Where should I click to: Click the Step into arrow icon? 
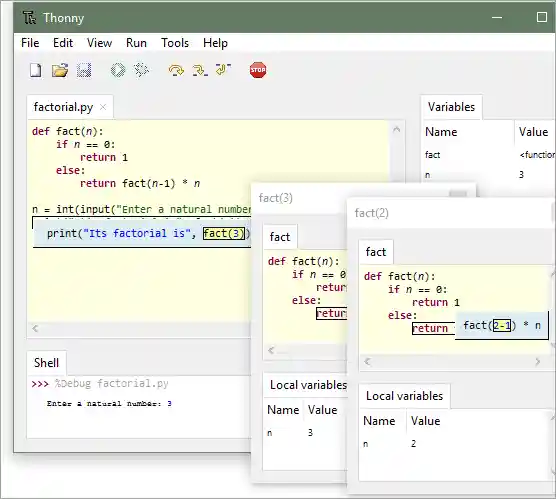[200, 70]
